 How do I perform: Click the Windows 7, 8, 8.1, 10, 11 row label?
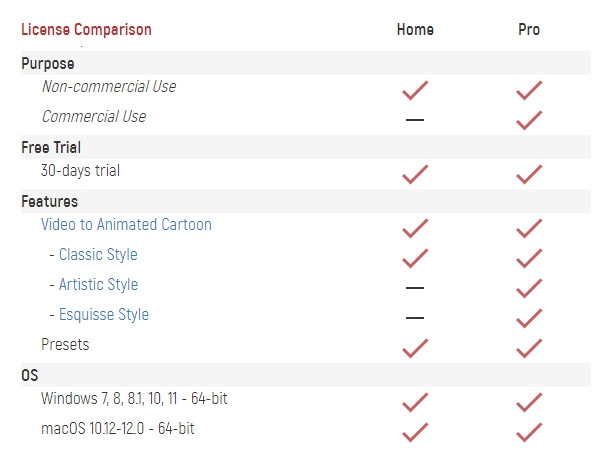point(134,399)
